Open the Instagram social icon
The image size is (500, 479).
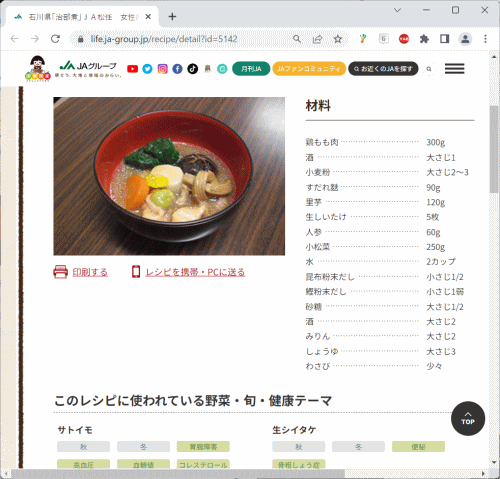(162, 69)
